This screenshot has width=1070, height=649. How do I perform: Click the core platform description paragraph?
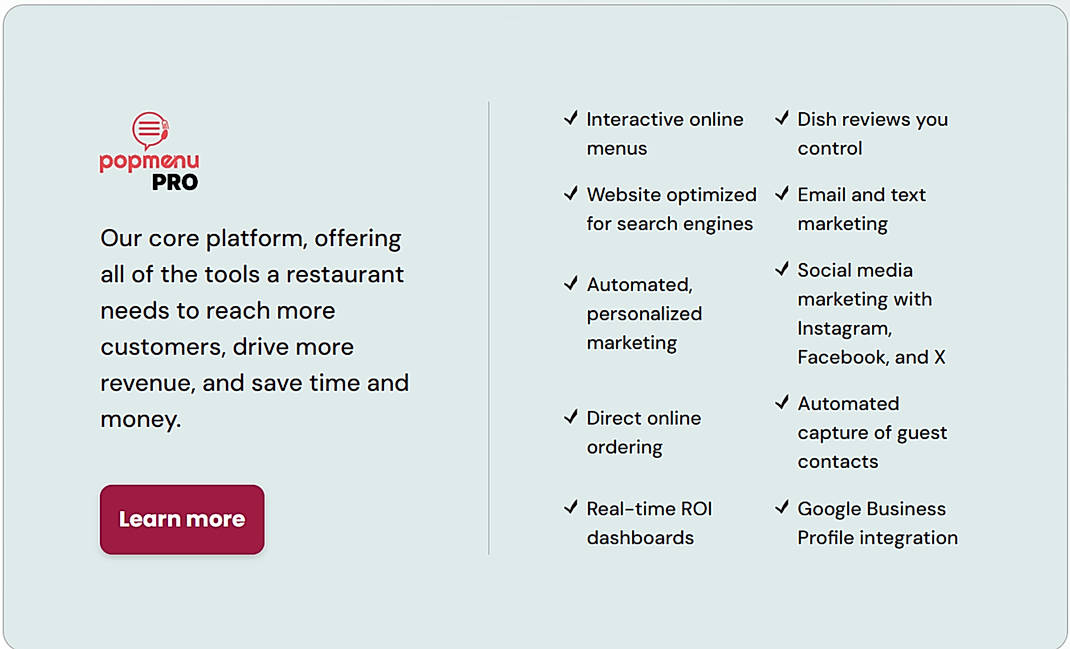pos(254,328)
